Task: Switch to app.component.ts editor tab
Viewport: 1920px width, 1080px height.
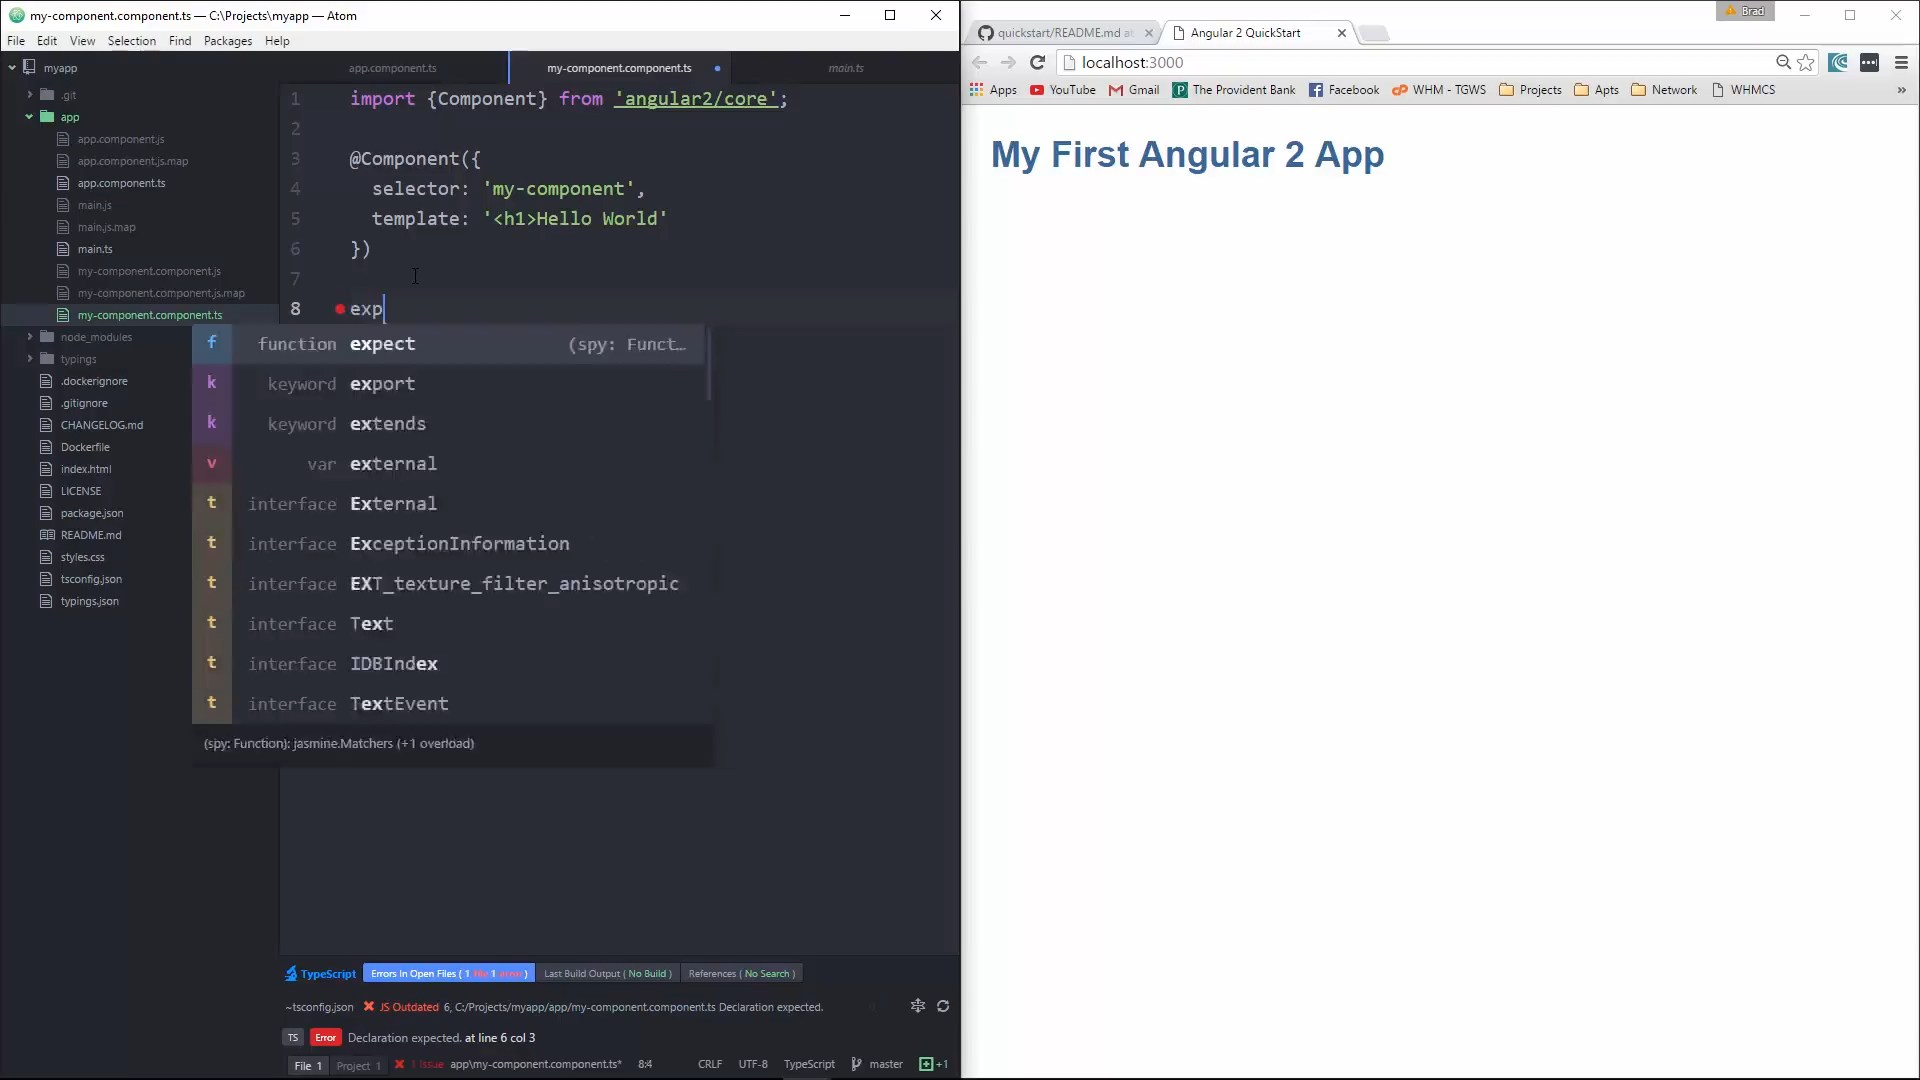Action: click(x=393, y=68)
